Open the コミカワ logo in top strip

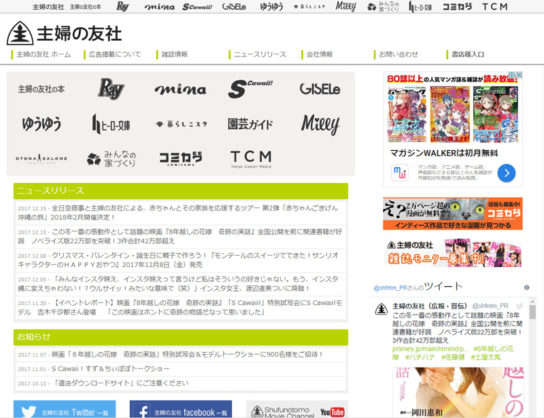(x=457, y=7)
